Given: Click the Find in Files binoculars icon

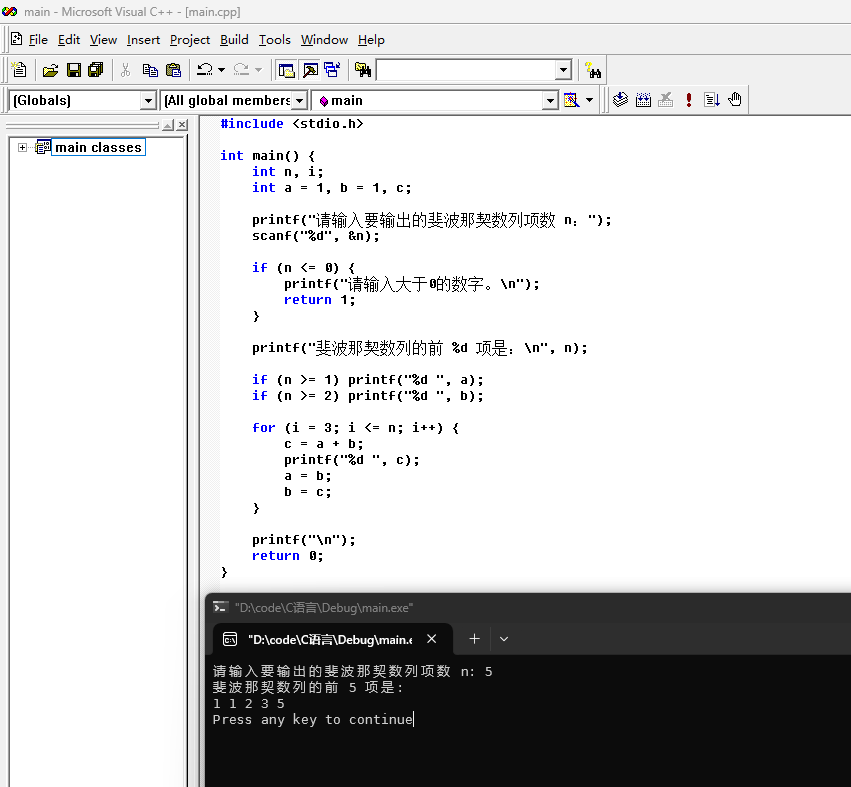Looking at the screenshot, I should pyautogui.click(x=363, y=70).
